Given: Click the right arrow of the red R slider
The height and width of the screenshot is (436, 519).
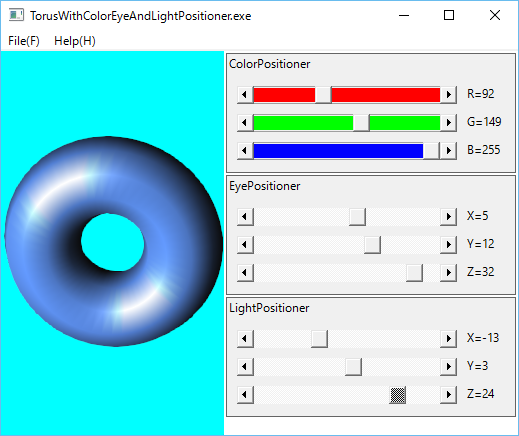Looking at the screenshot, I should [x=448, y=94].
